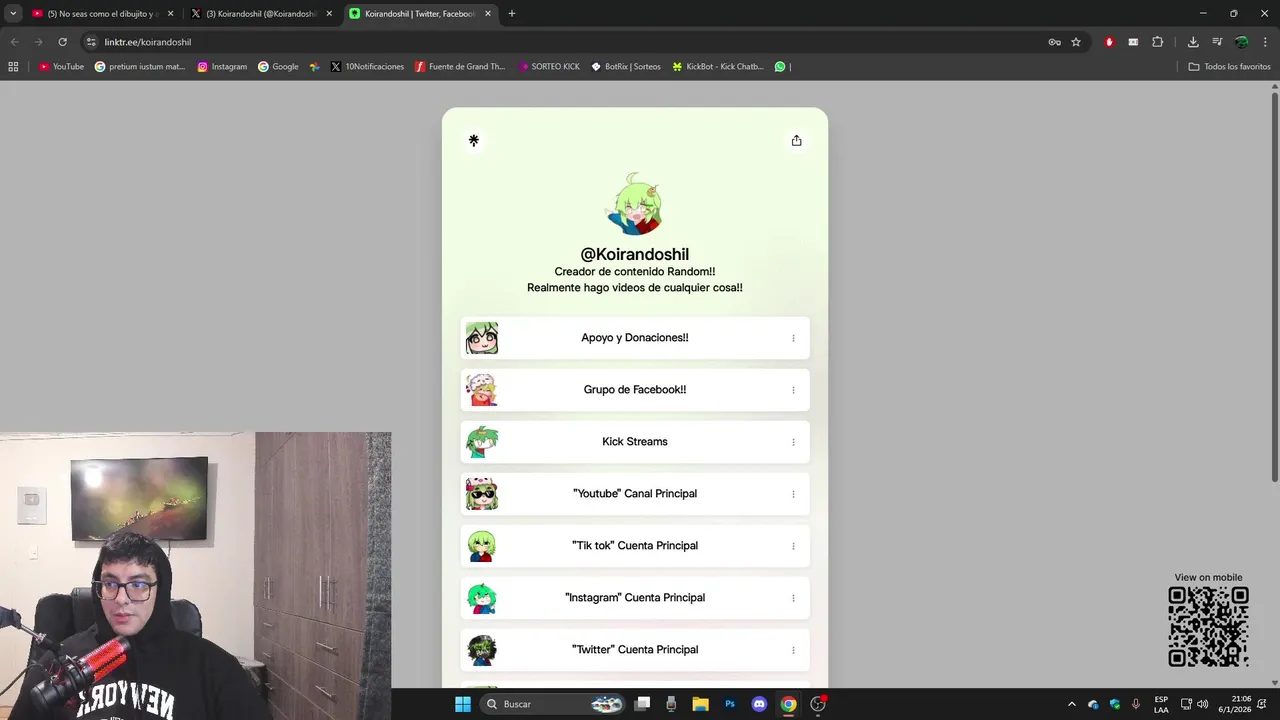The width and height of the screenshot is (1280, 720).
Task: Close the YouTube browser tab
Action: (x=170, y=14)
